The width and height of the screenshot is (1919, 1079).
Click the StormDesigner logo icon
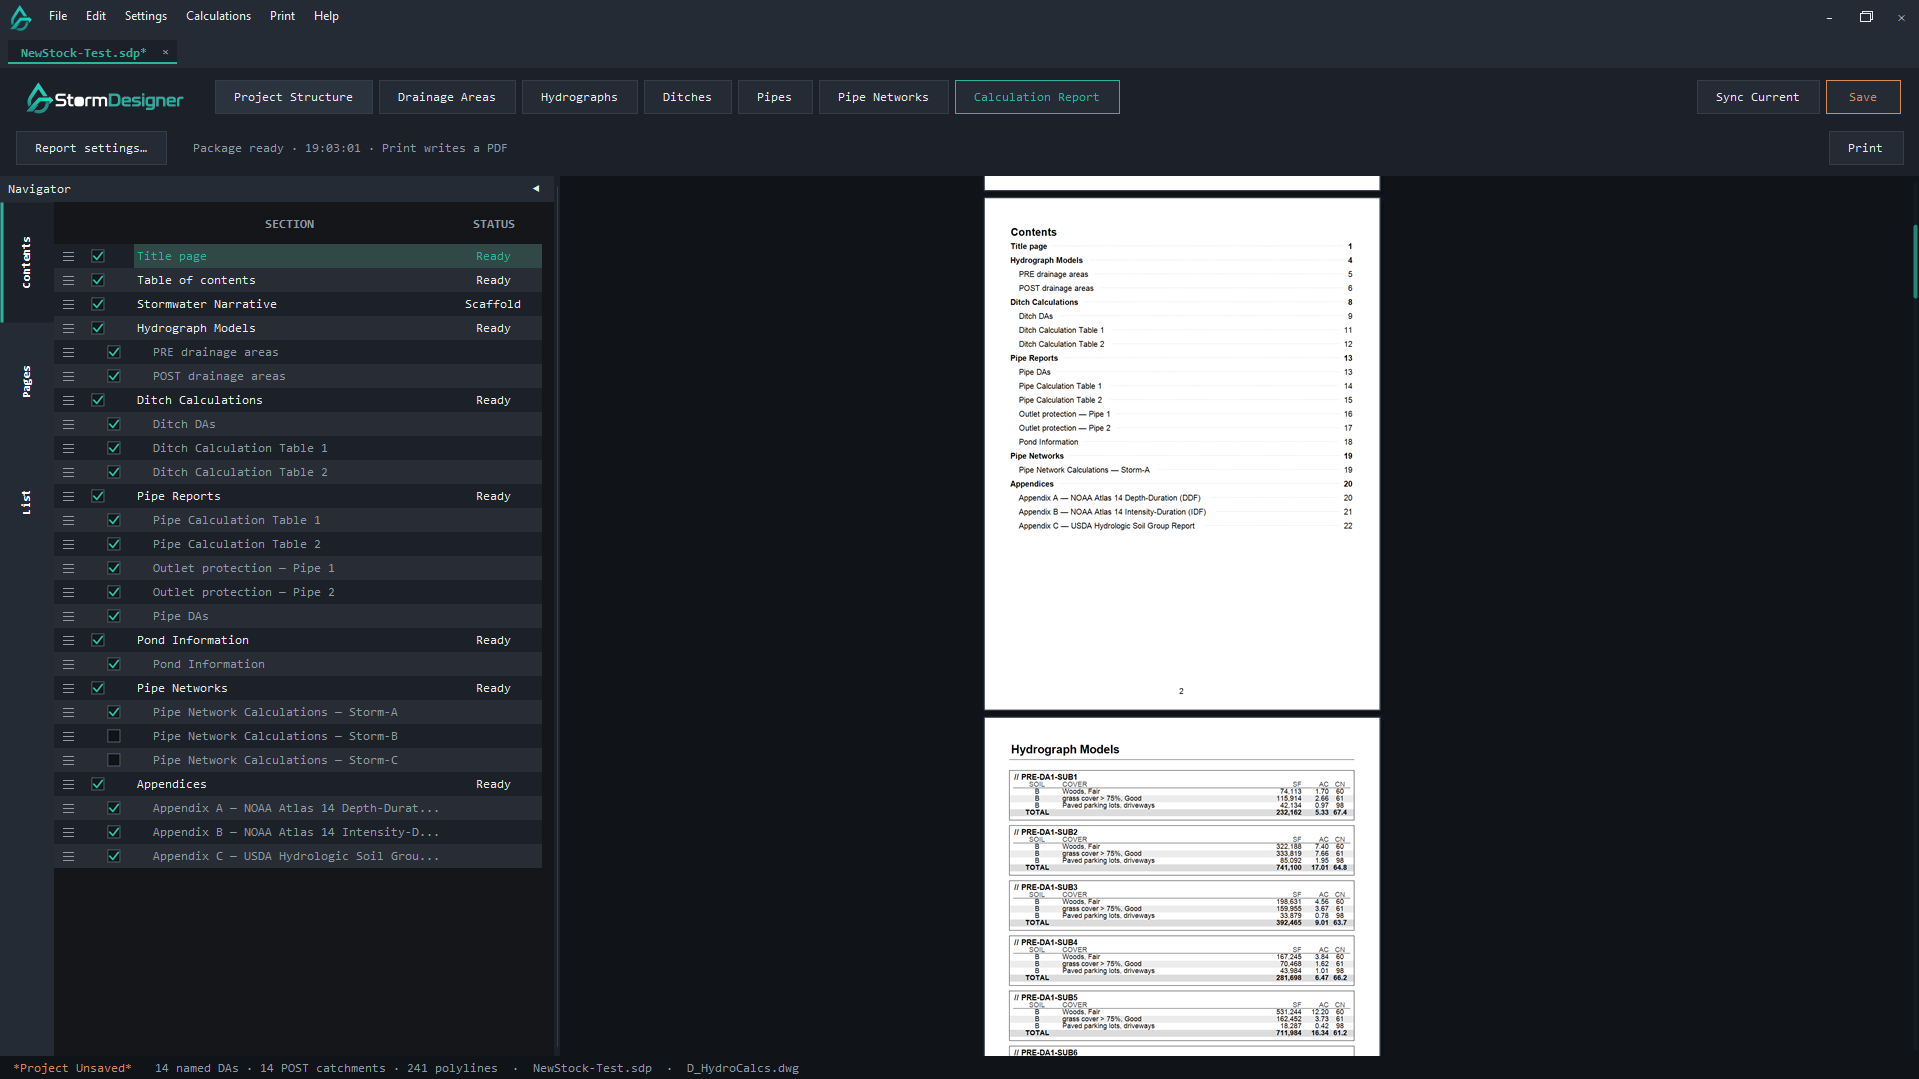click(39, 98)
